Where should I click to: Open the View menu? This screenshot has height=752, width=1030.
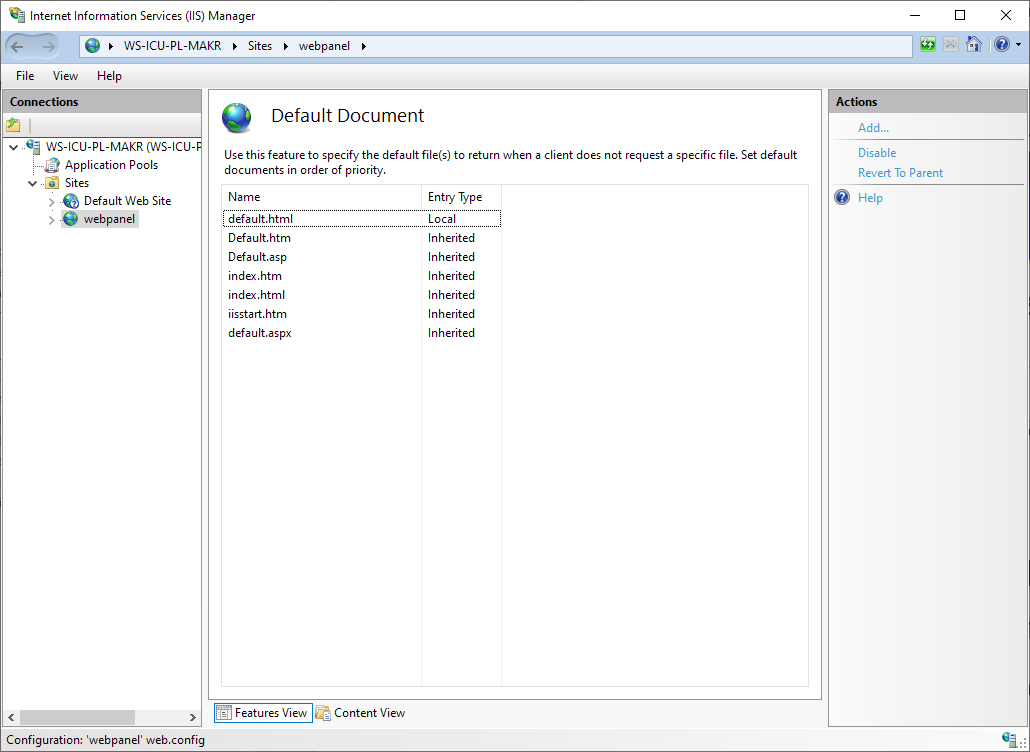point(65,76)
